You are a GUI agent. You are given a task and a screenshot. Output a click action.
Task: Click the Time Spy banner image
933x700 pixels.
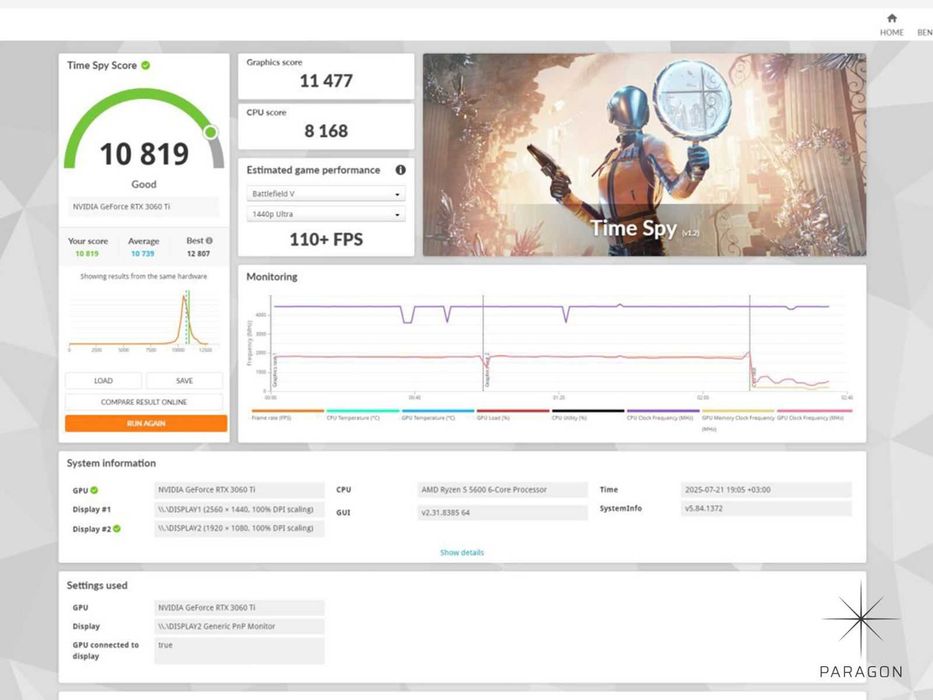tap(644, 155)
